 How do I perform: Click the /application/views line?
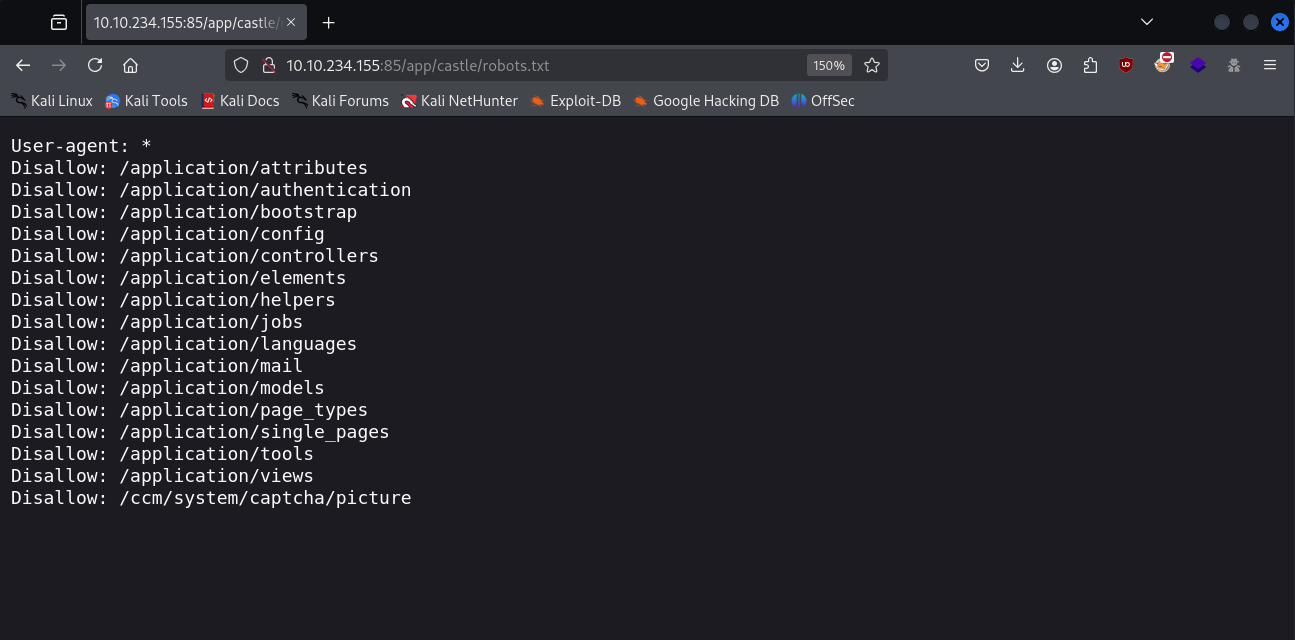(x=162, y=476)
